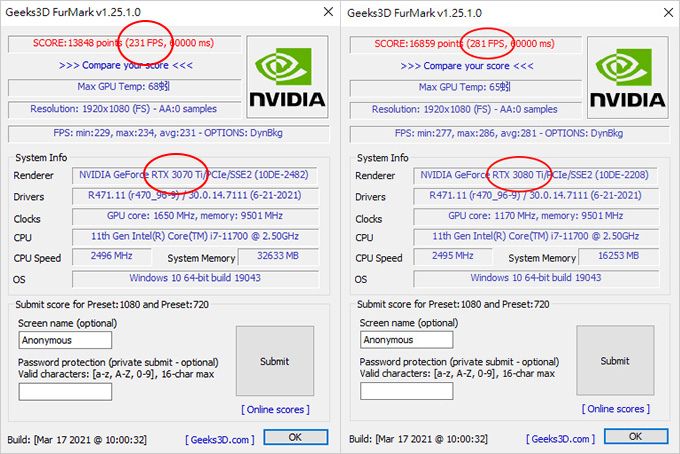Focus the Anonymous screen name field, left window
This screenshot has width=680, height=454.
click(65, 340)
